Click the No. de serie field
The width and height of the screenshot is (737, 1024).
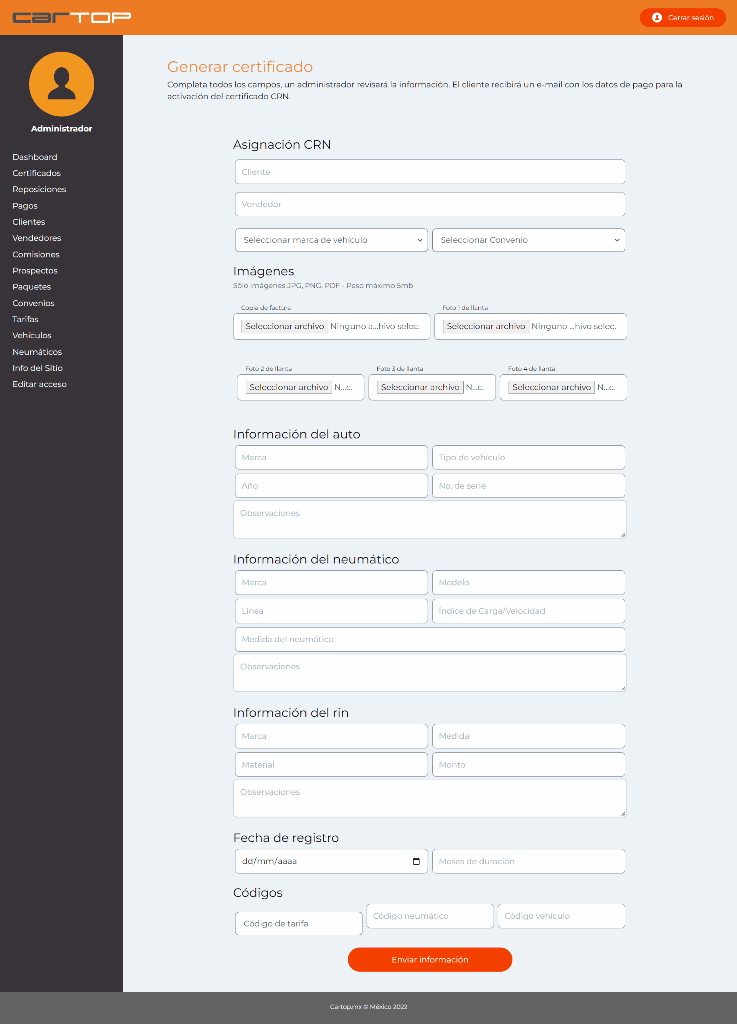[528, 486]
